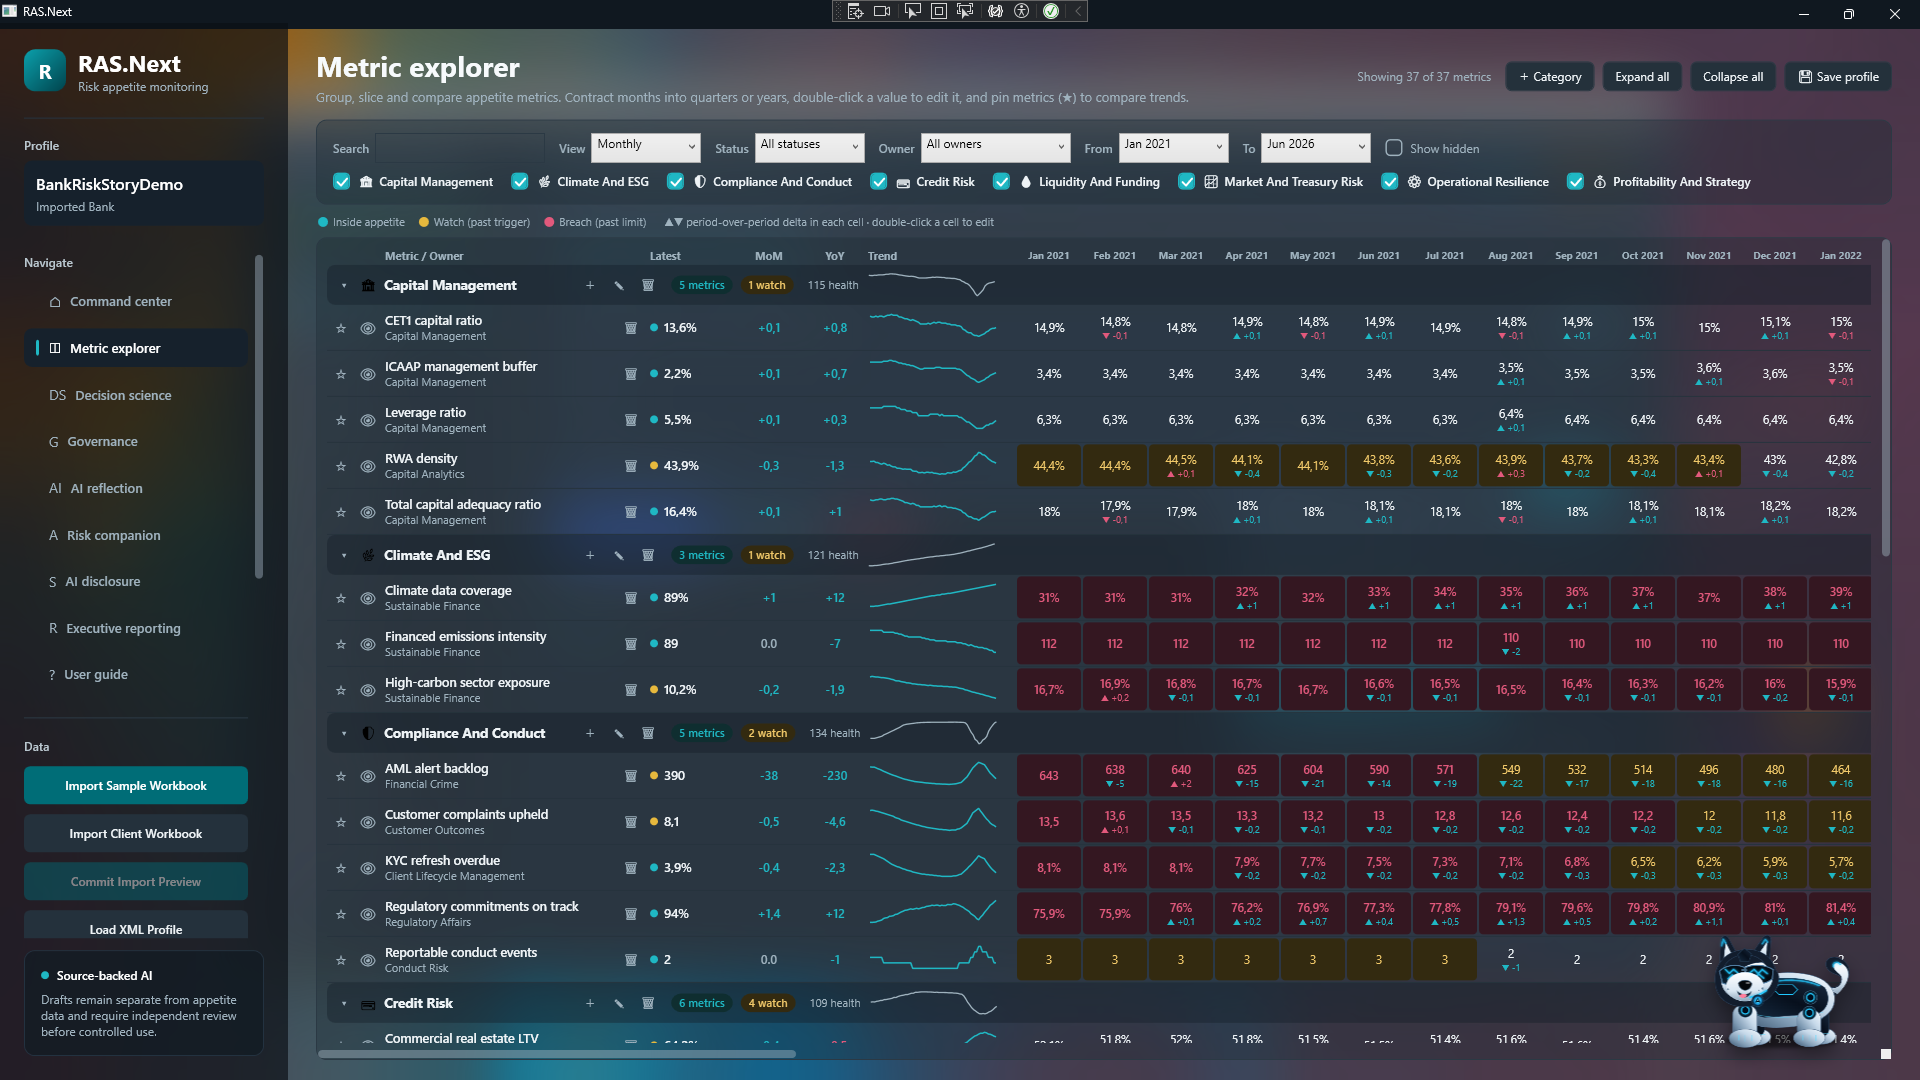Edit the Climate And ESG category pencil icon
Screen dimensions: 1920x1080
coord(619,555)
